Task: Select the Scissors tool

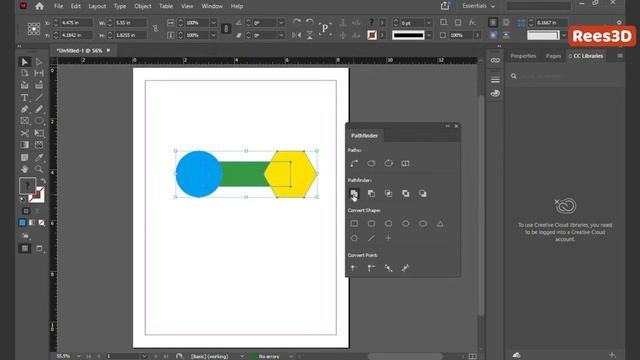Action: coord(25,133)
